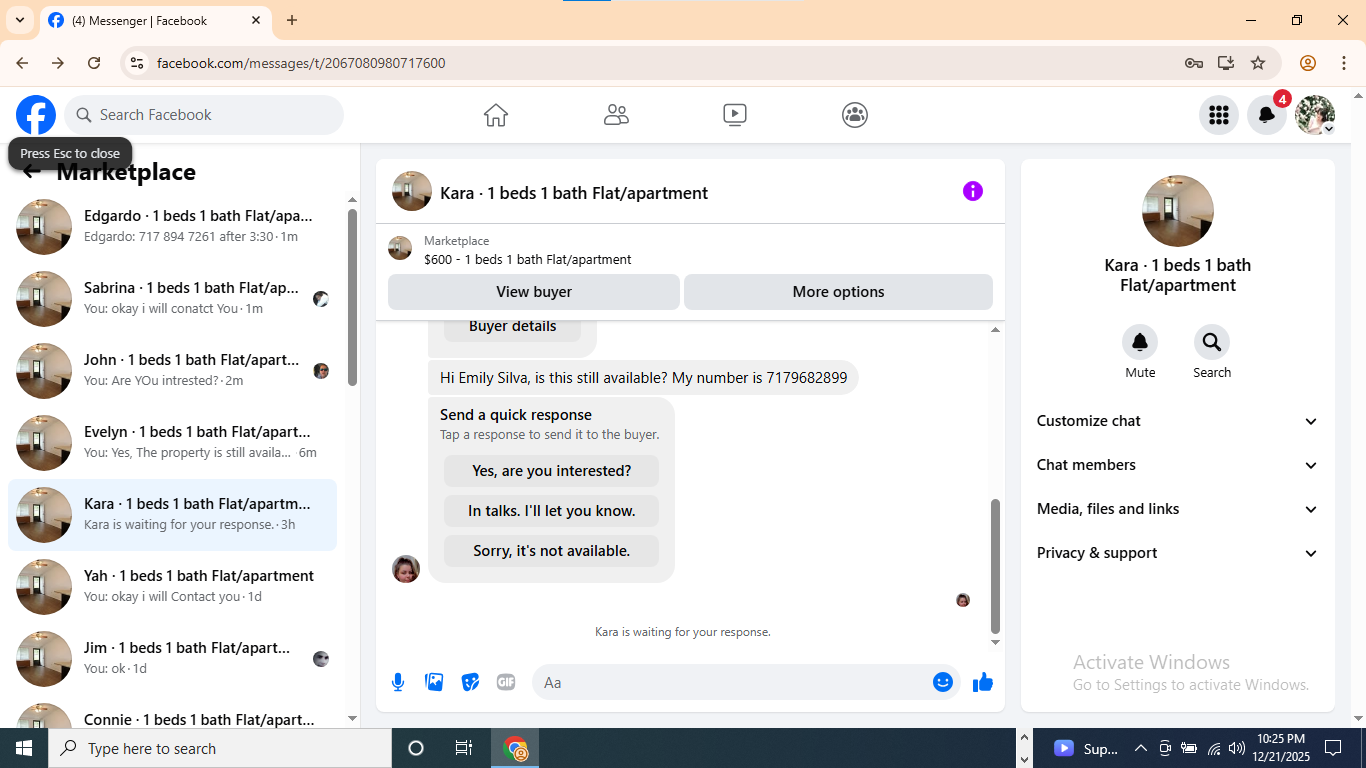Click View buyer button
The height and width of the screenshot is (768, 1366).
[534, 292]
